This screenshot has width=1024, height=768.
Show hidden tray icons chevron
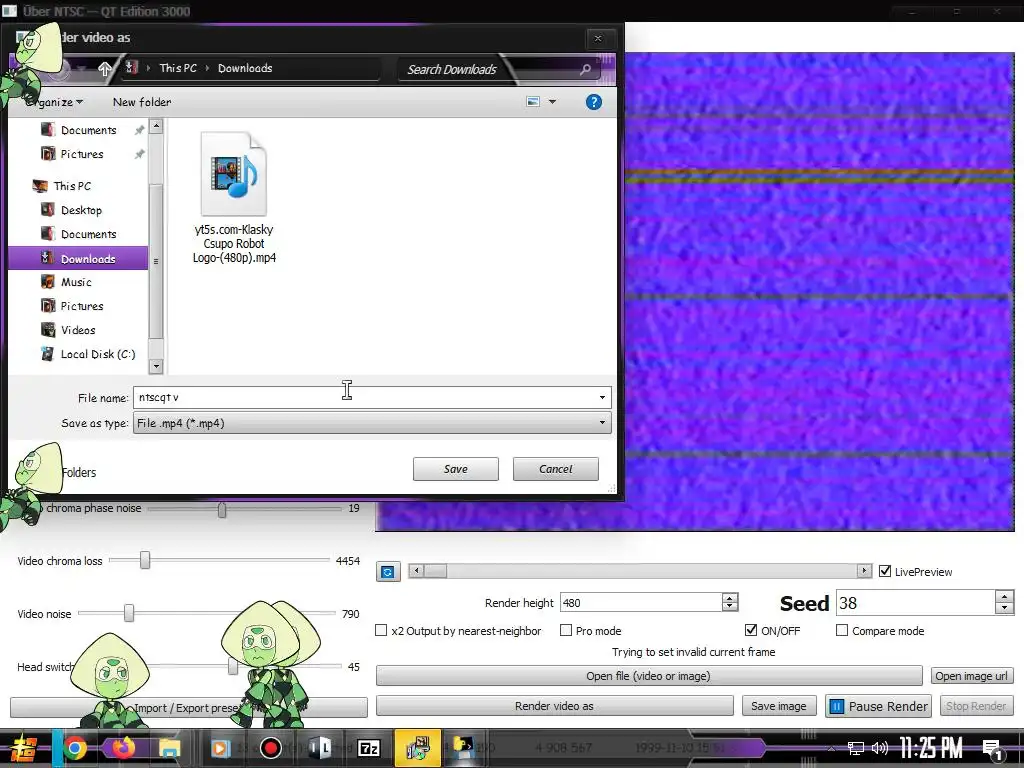coord(831,749)
